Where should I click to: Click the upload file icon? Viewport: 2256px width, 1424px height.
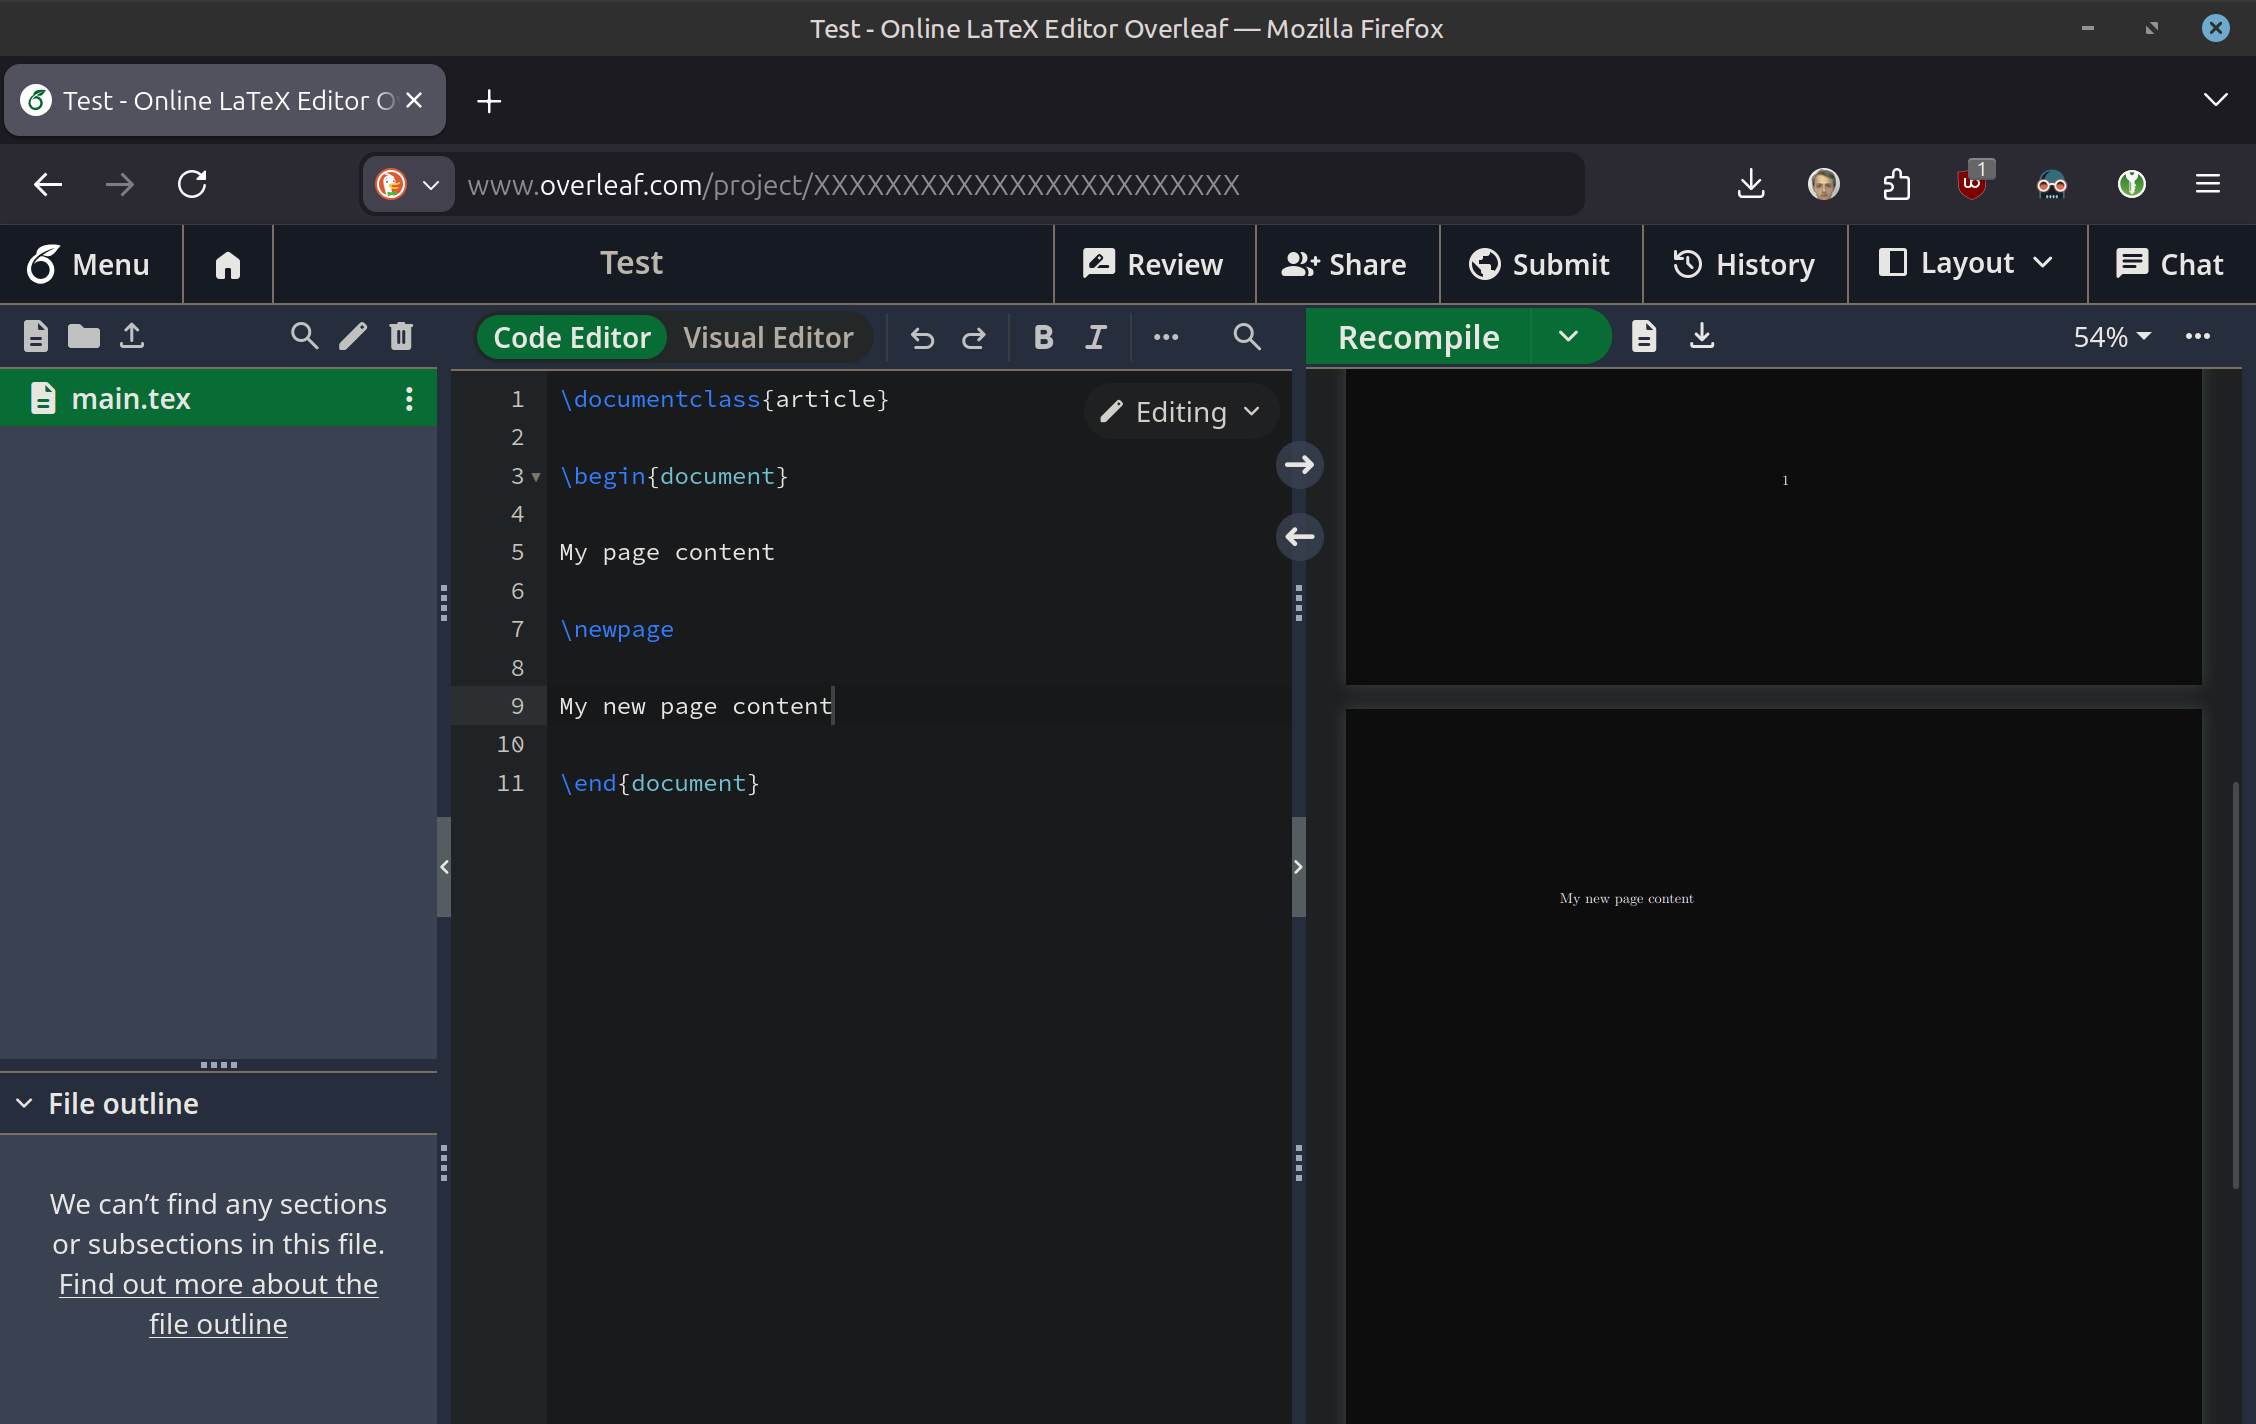(132, 336)
